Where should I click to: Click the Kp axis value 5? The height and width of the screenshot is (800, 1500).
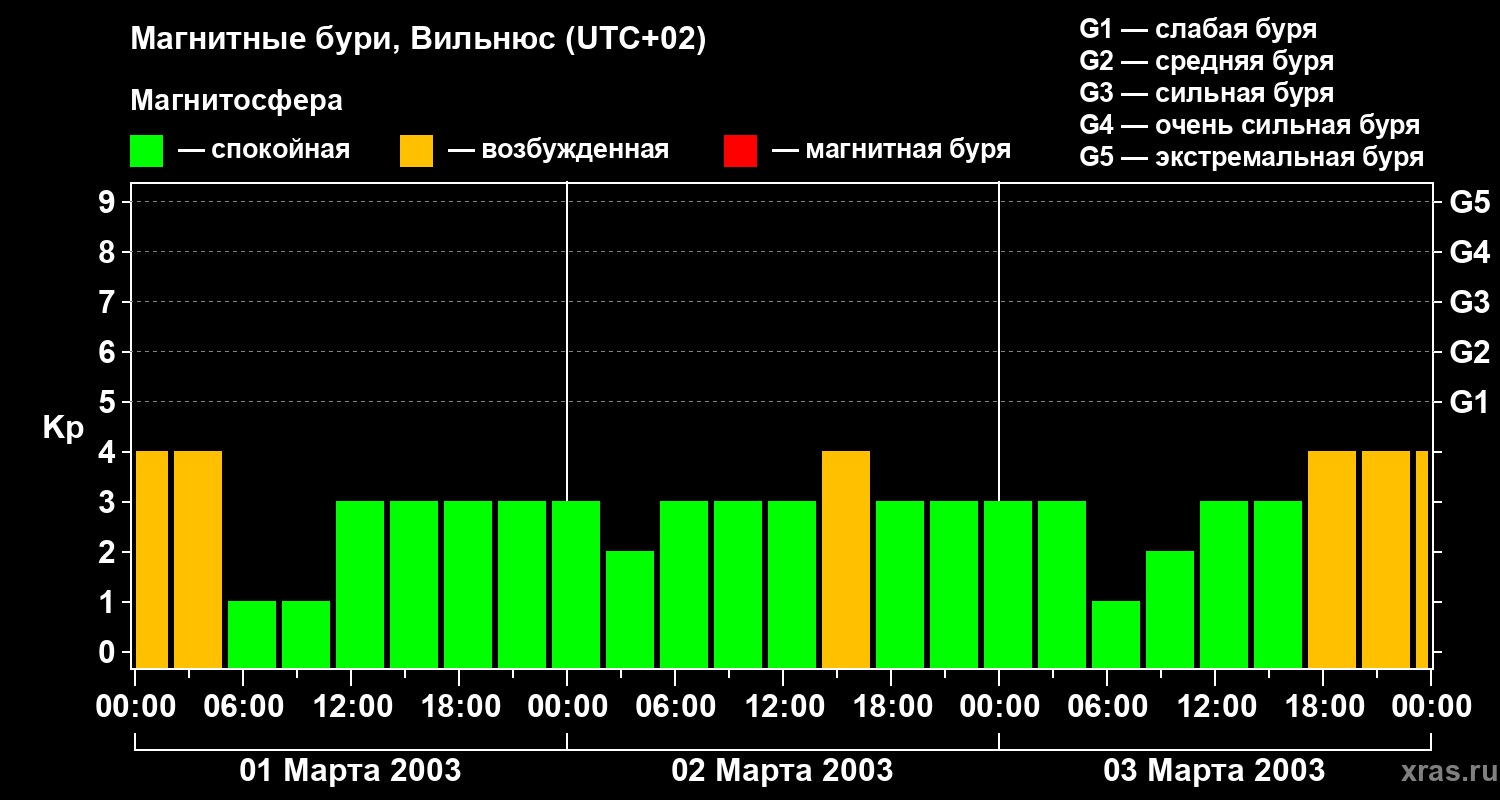click(109, 402)
